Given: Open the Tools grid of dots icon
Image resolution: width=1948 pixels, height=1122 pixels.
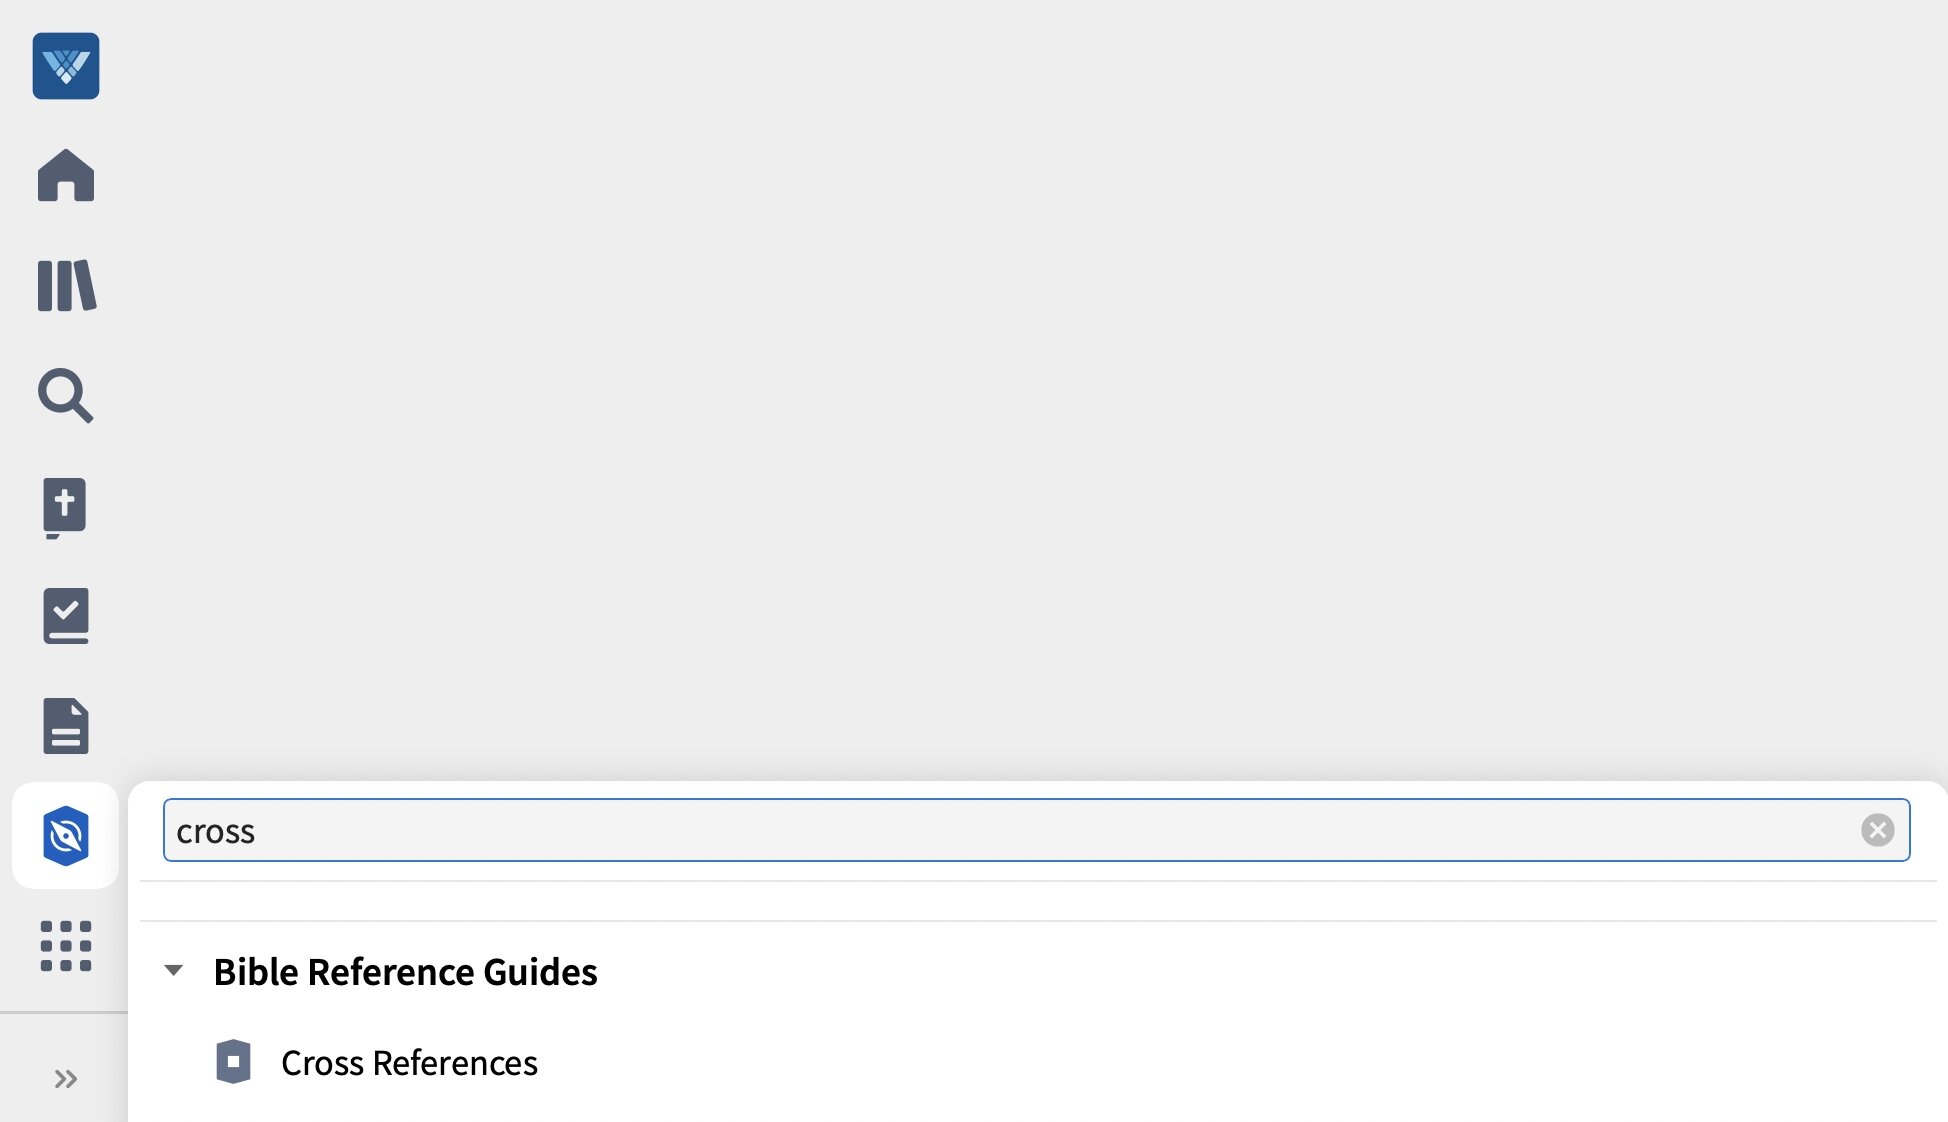Looking at the screenshot, I should [x=66, y=945].
